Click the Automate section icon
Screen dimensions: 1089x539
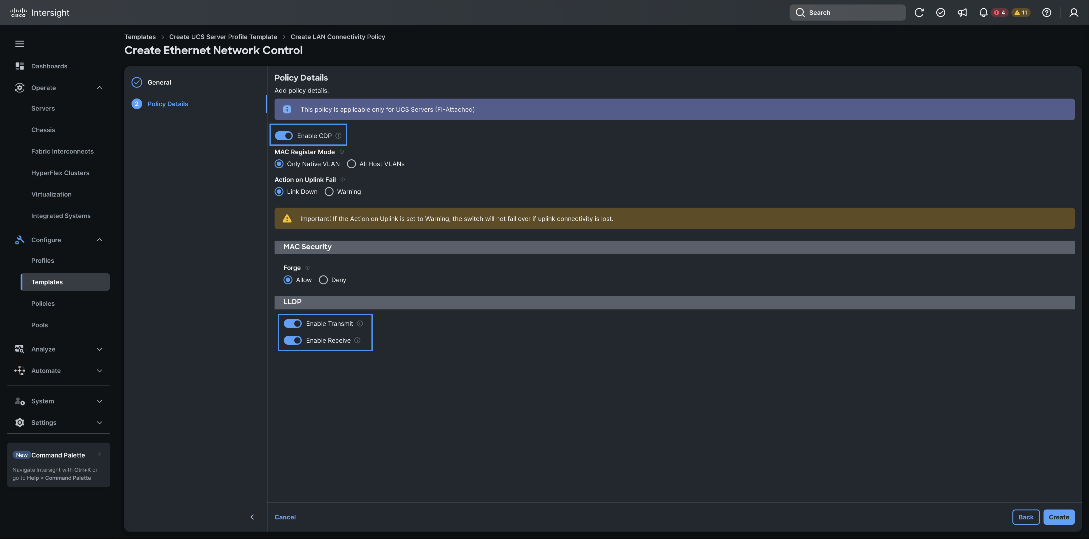19,370
